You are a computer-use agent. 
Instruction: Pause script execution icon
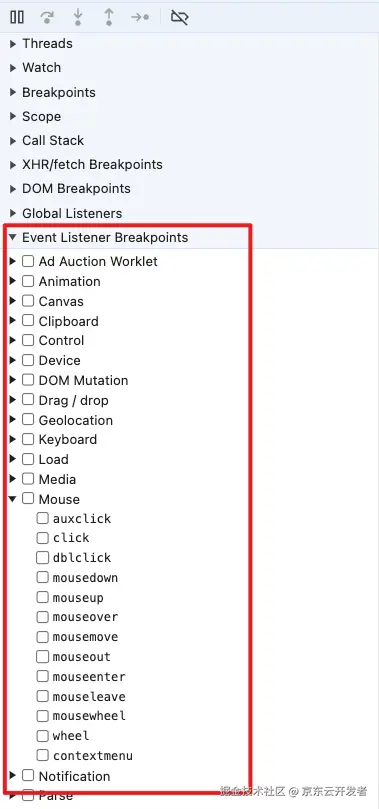(x=17, y=18)
